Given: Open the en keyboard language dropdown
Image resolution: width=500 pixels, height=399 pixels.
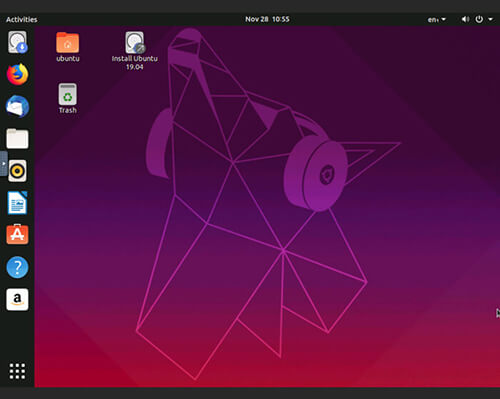Looking at the screenshot, I should click(437, 19).
